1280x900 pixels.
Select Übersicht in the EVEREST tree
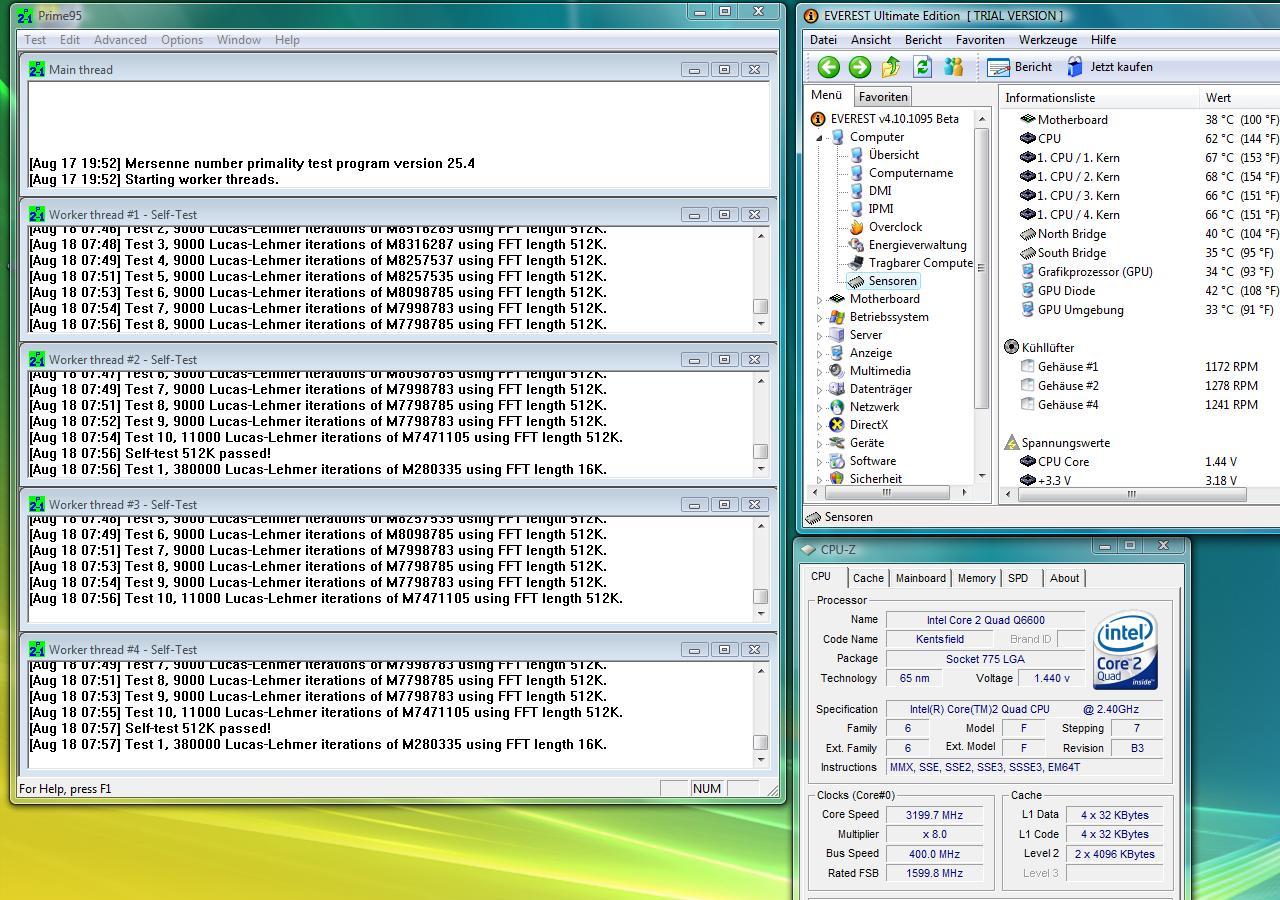point(894,155)
